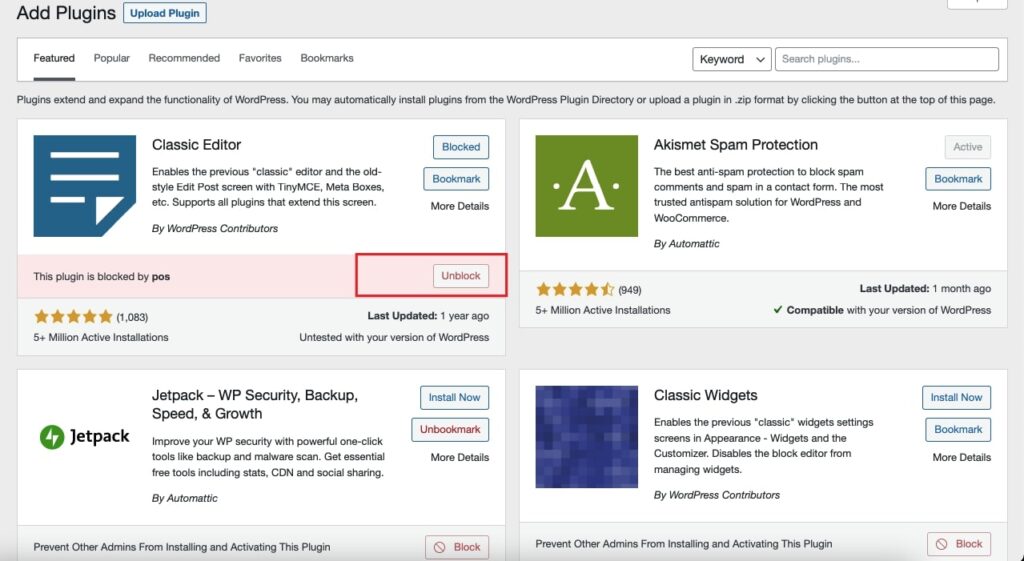Open More Details for Akismet
This screenshot has height=561, width=1024.
[961, 206]
